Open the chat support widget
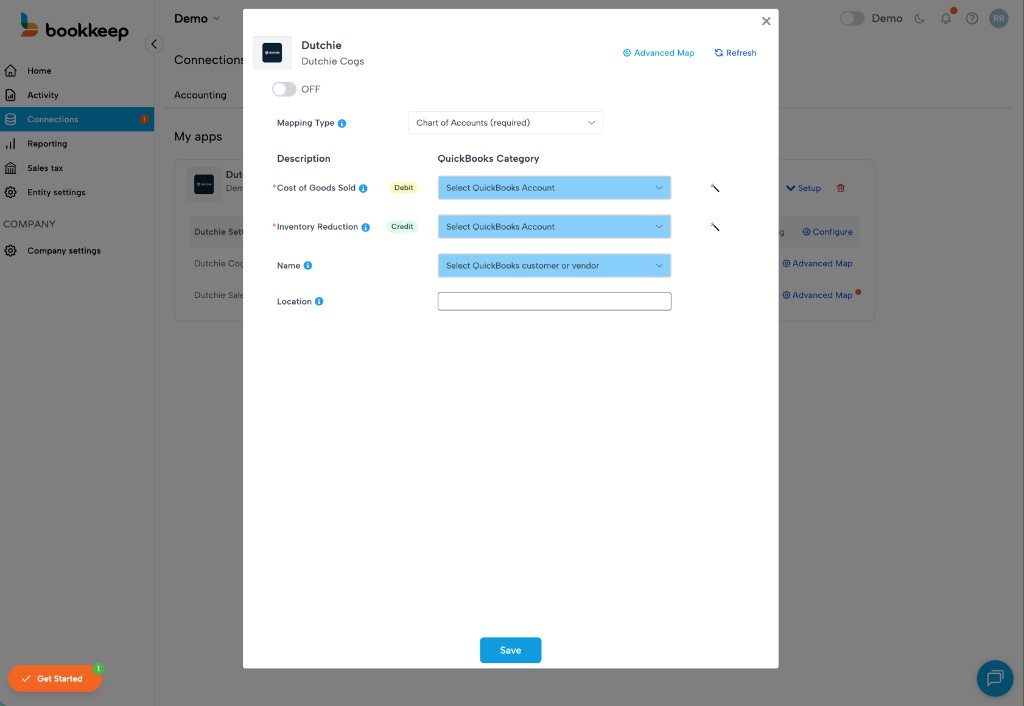 [994, 678]
